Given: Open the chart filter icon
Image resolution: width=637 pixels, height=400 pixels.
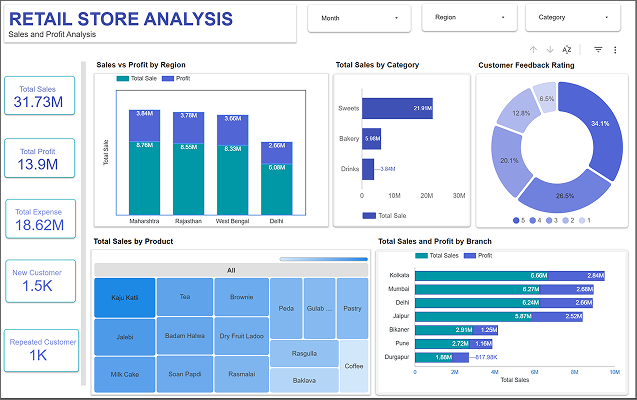Looking at the screenshot, I should click(598, 49).
